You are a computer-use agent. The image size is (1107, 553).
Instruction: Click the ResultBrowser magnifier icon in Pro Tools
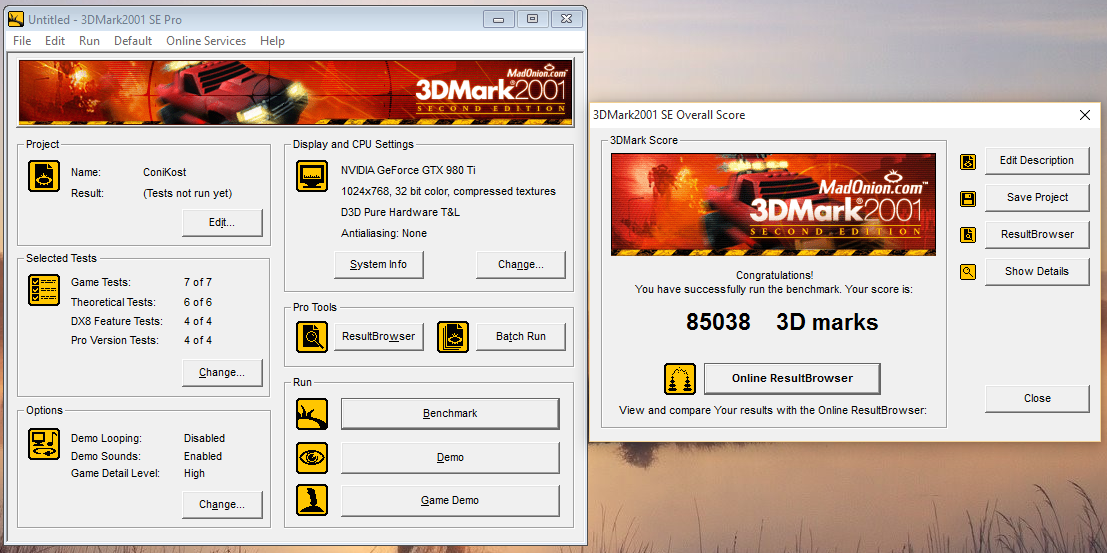click(x=311, y=337)
